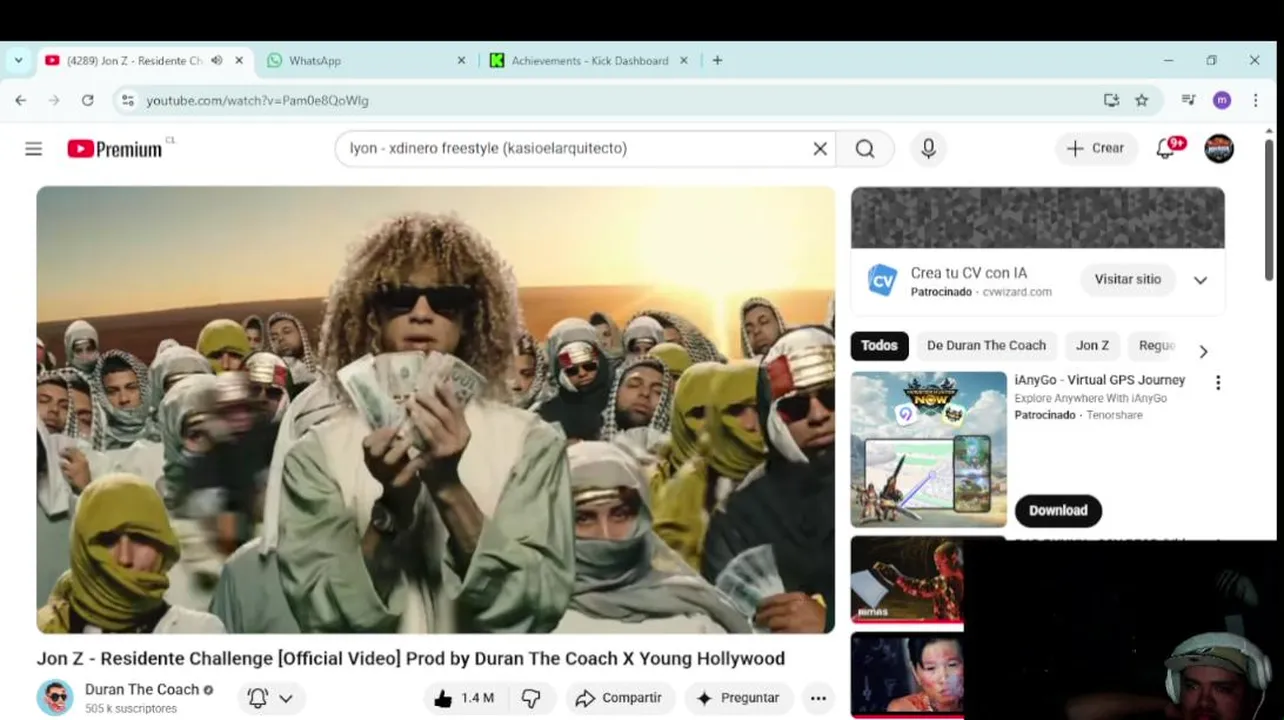Click the "505 k suscriptores" text
The width and height of the screenshot is (1284, 720).
[131, 709]
